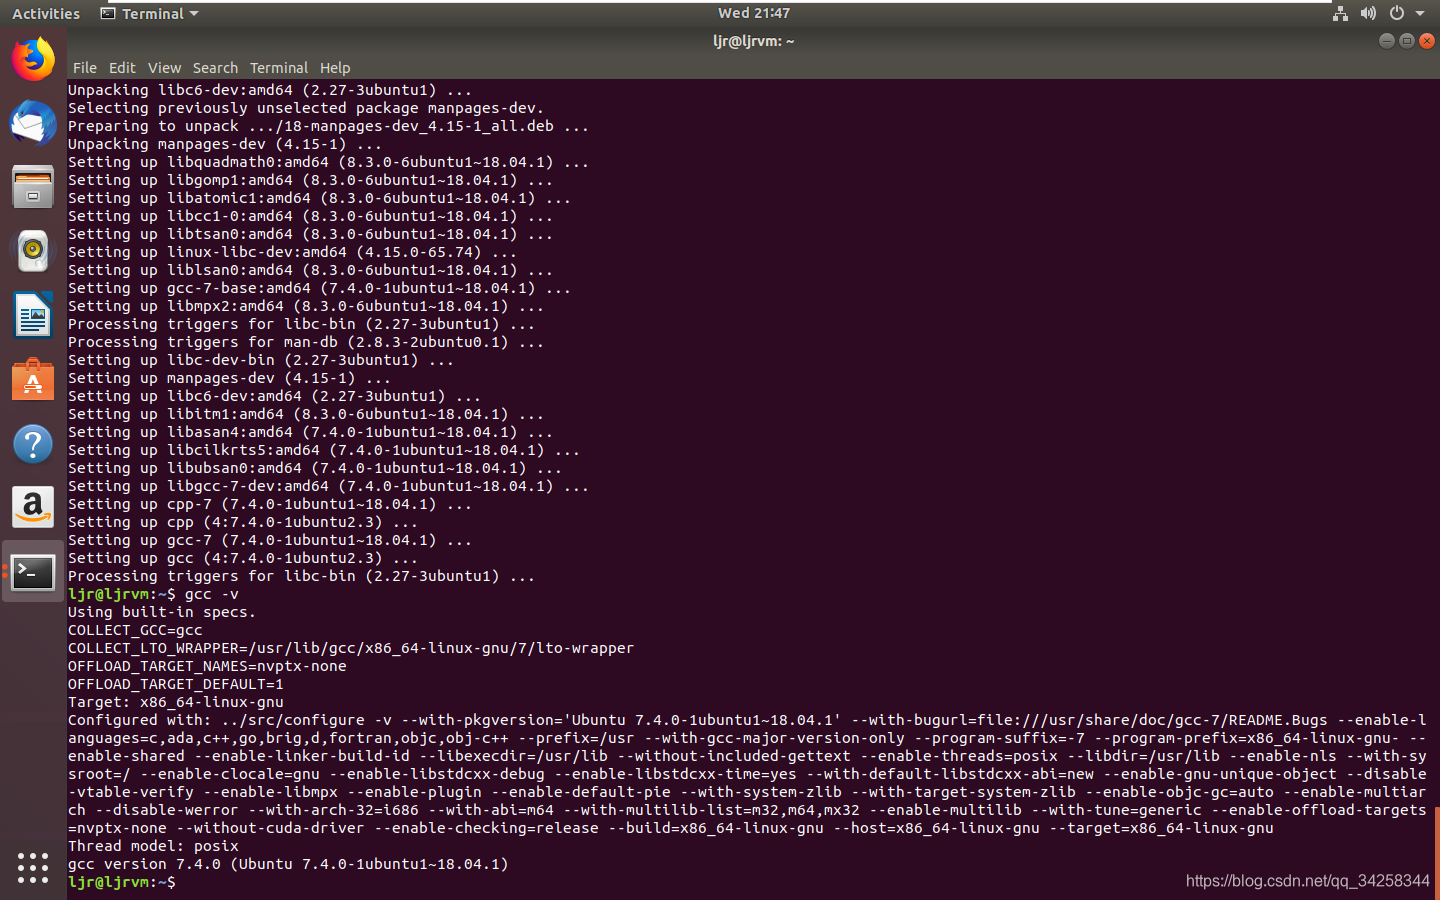
Task: Open the Terminal app menu dropdown
Action: point(150,13)
